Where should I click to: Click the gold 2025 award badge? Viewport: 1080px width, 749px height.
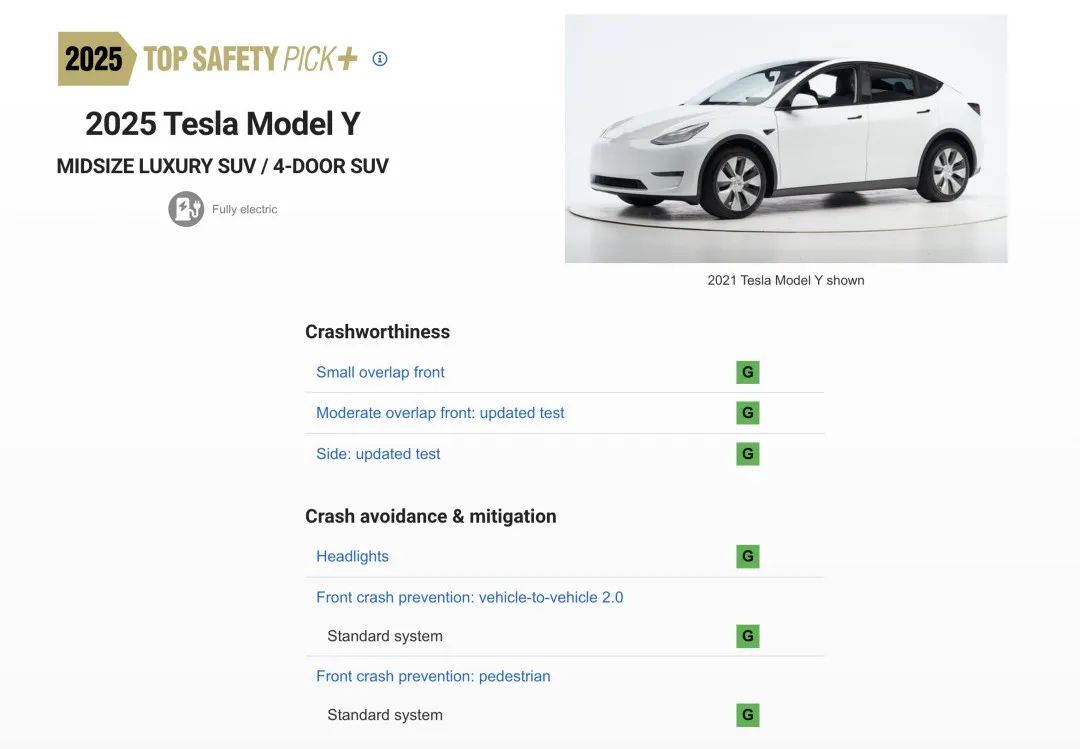point(94,59)
